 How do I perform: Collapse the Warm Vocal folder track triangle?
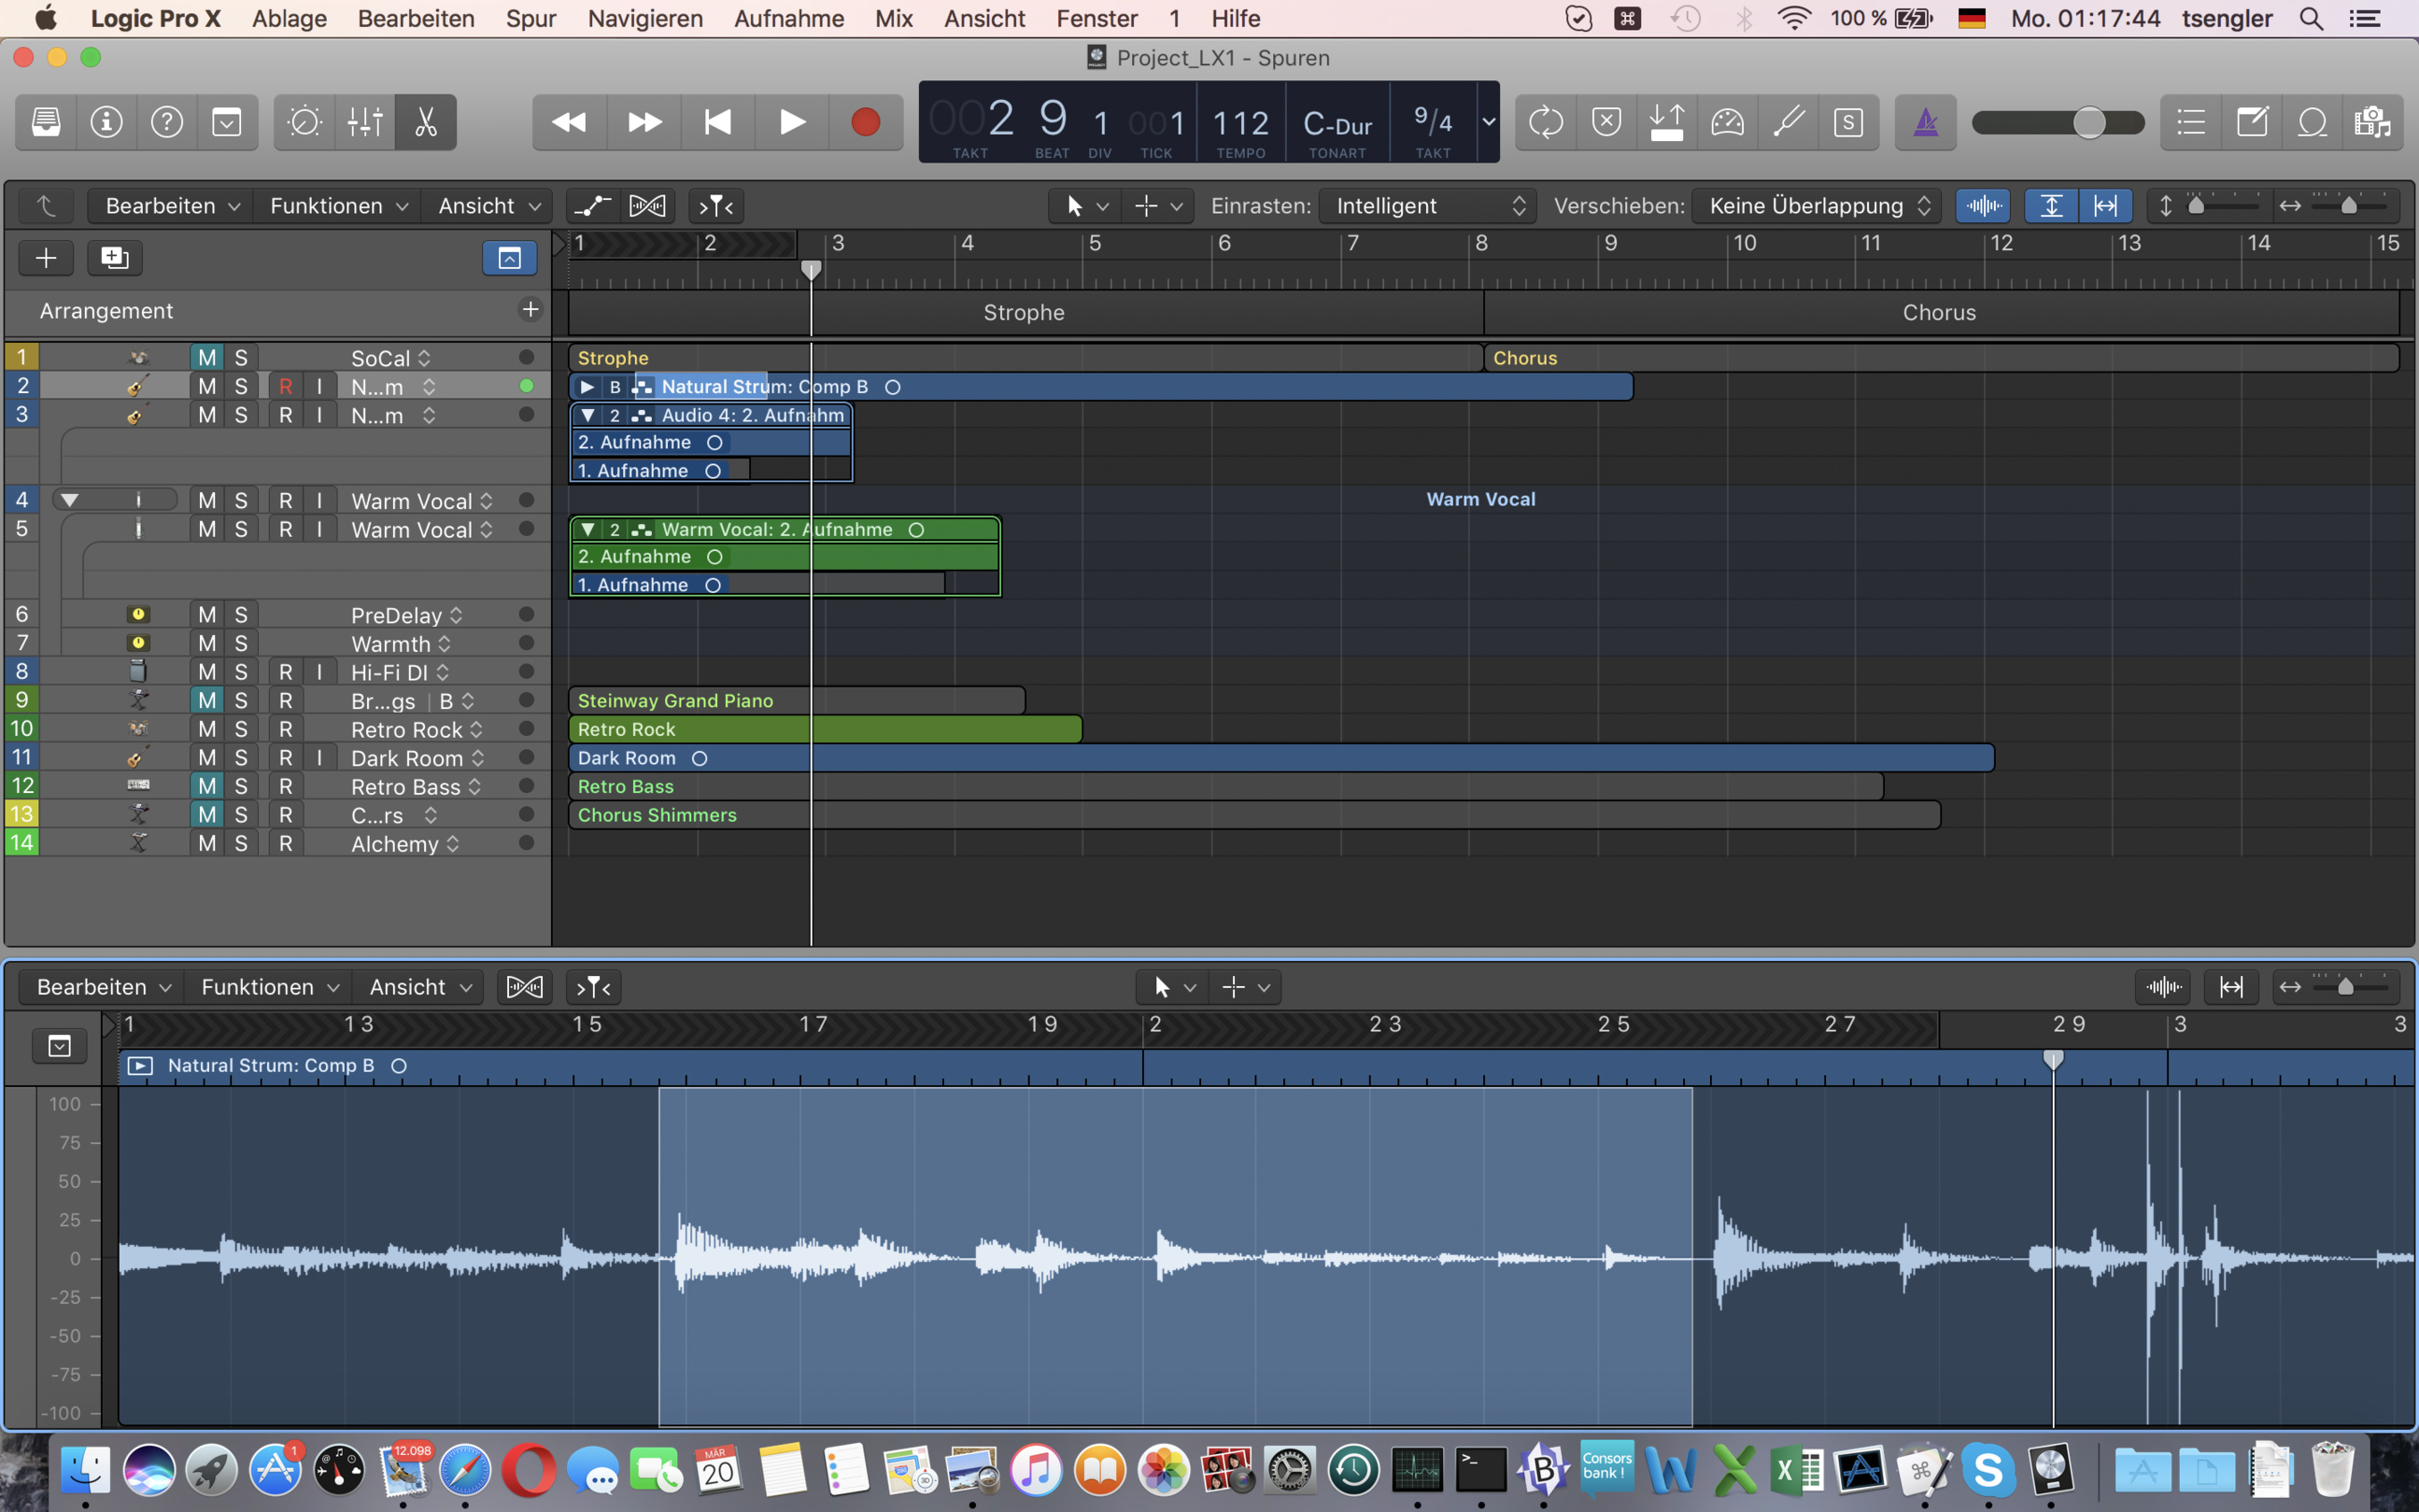pos(69,500)
